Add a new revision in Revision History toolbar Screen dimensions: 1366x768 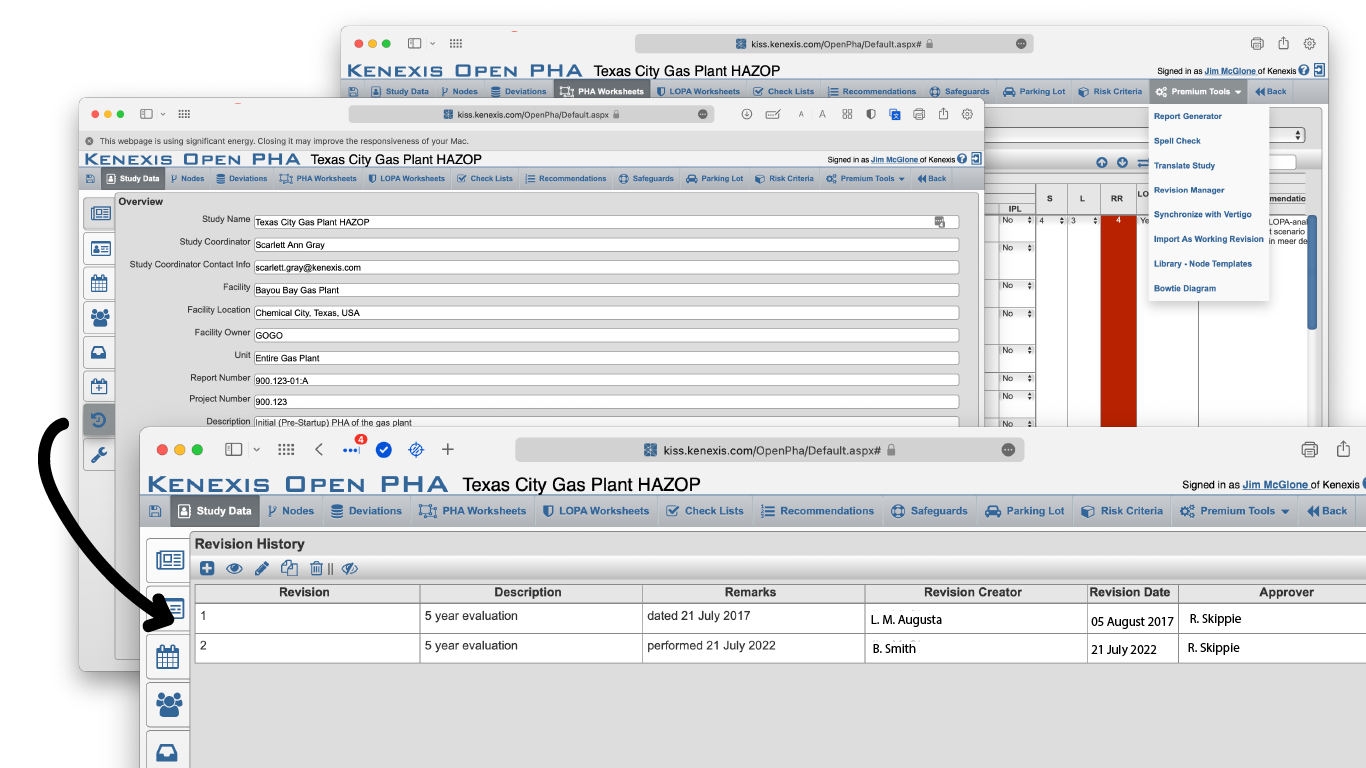click(207, 568)
